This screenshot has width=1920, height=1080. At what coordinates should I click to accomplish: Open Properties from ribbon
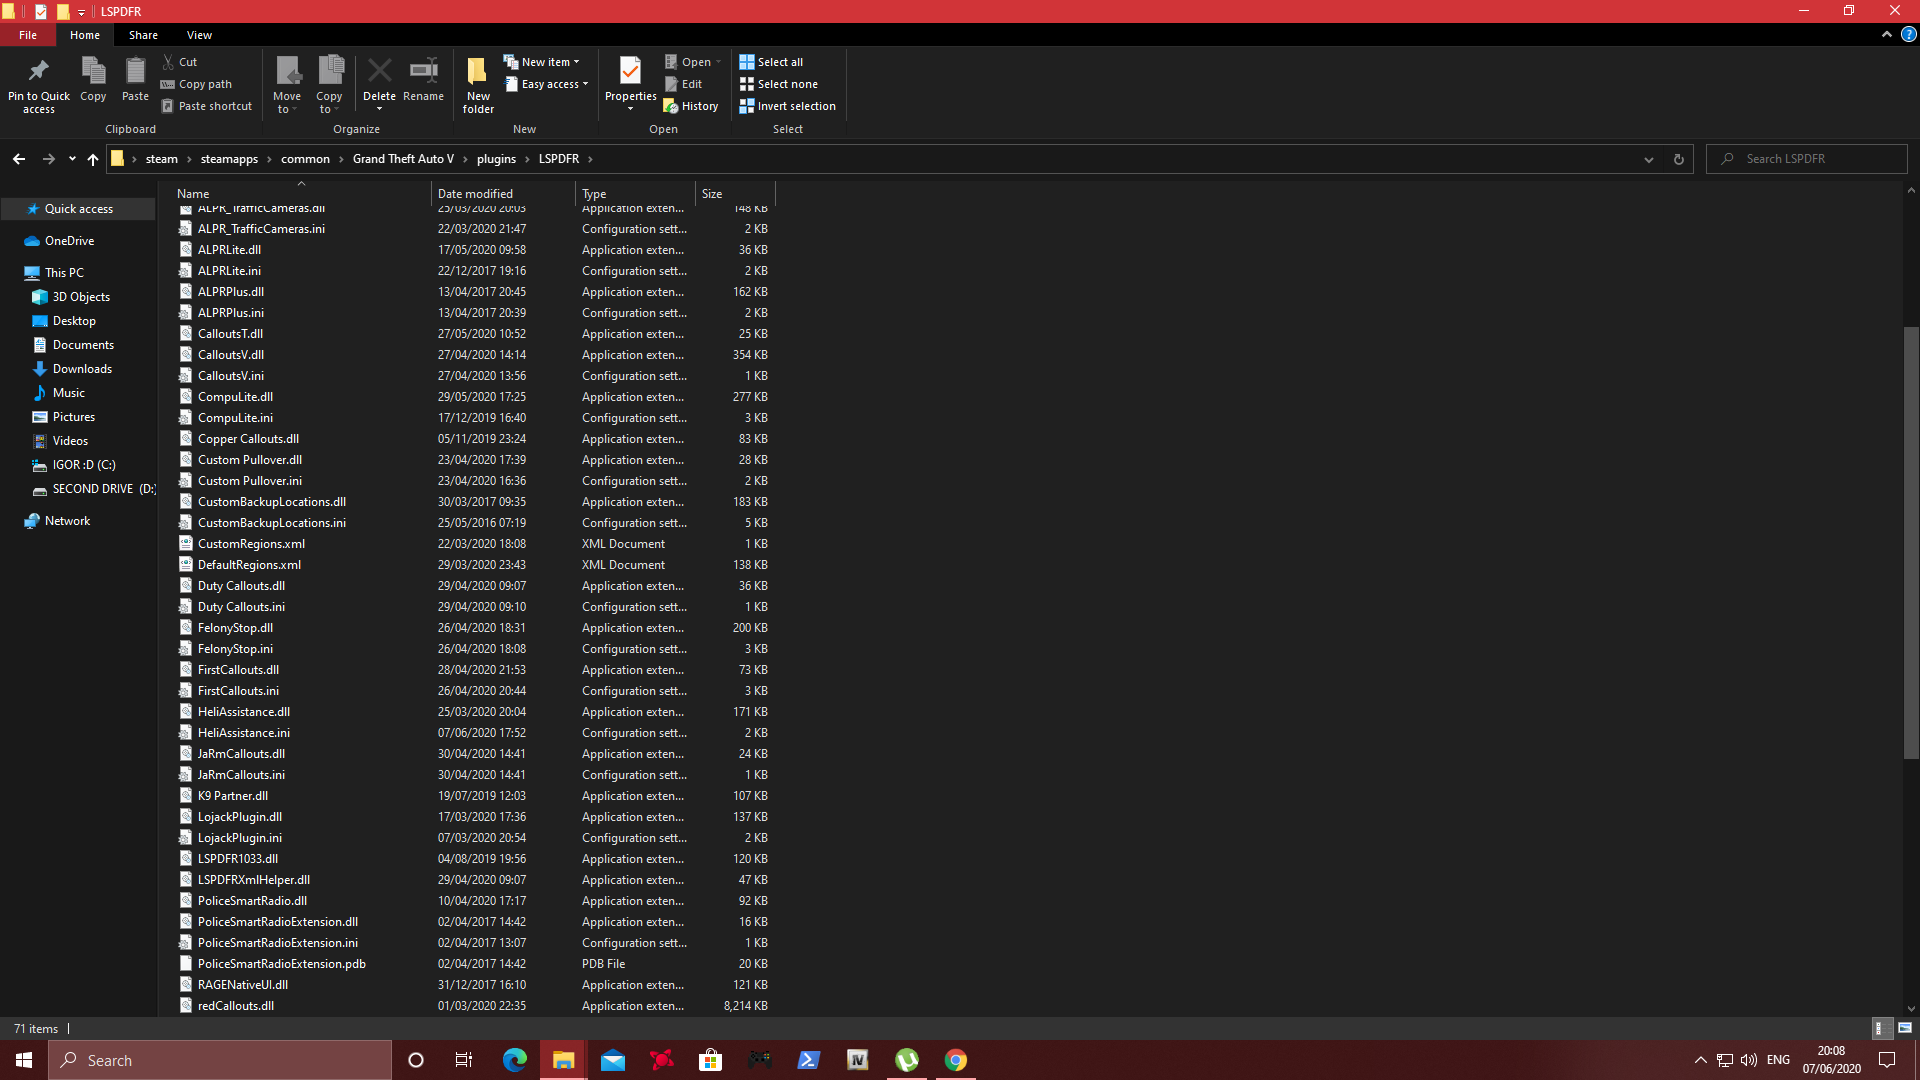[x=630, y=72]
